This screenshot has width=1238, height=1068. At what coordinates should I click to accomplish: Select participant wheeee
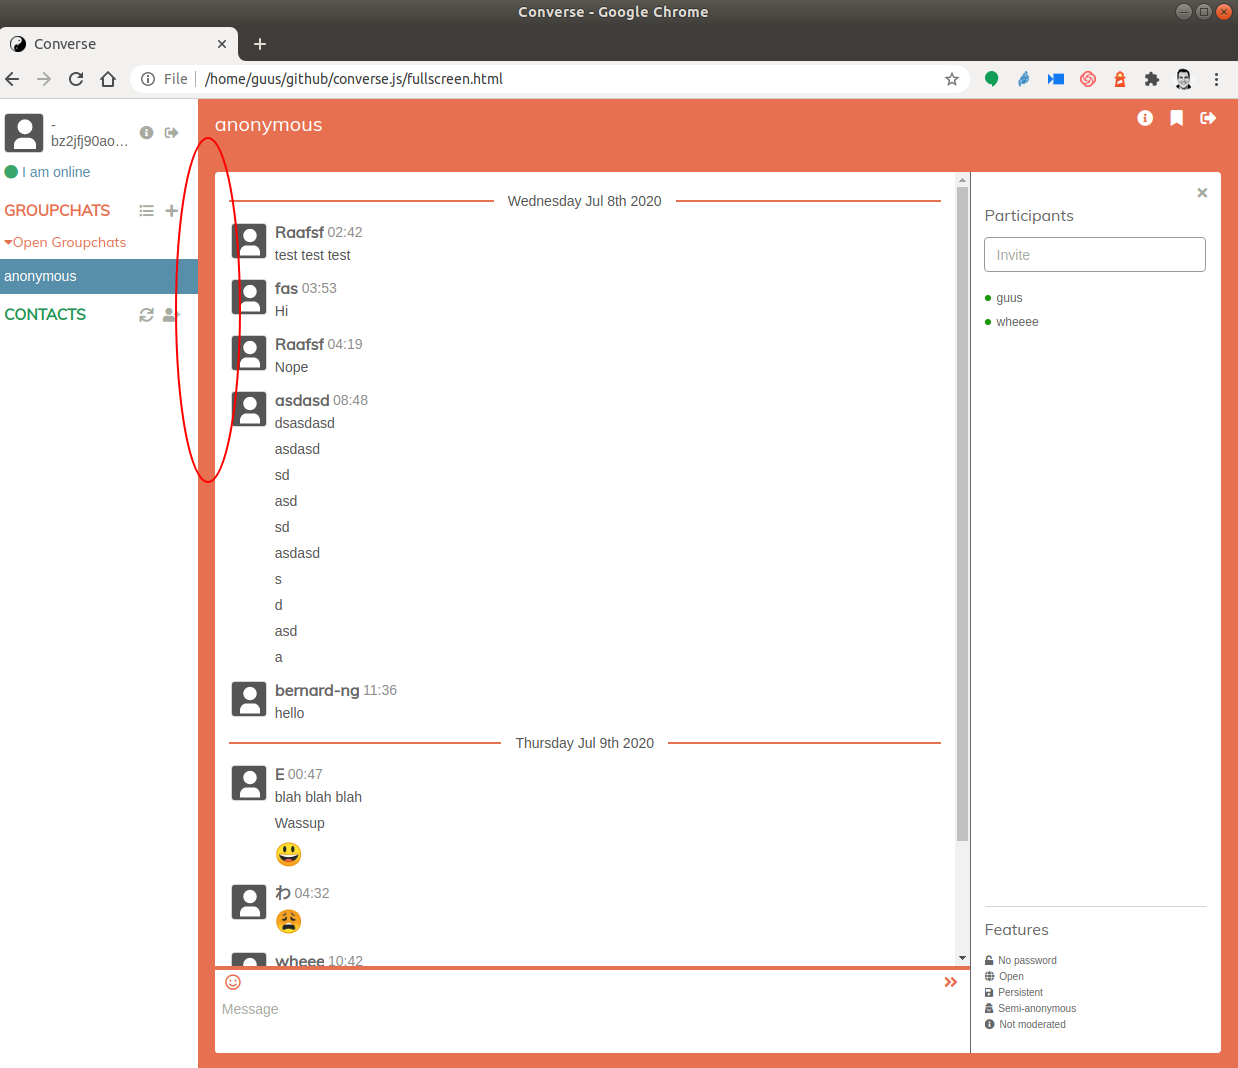pos(1017,322)
